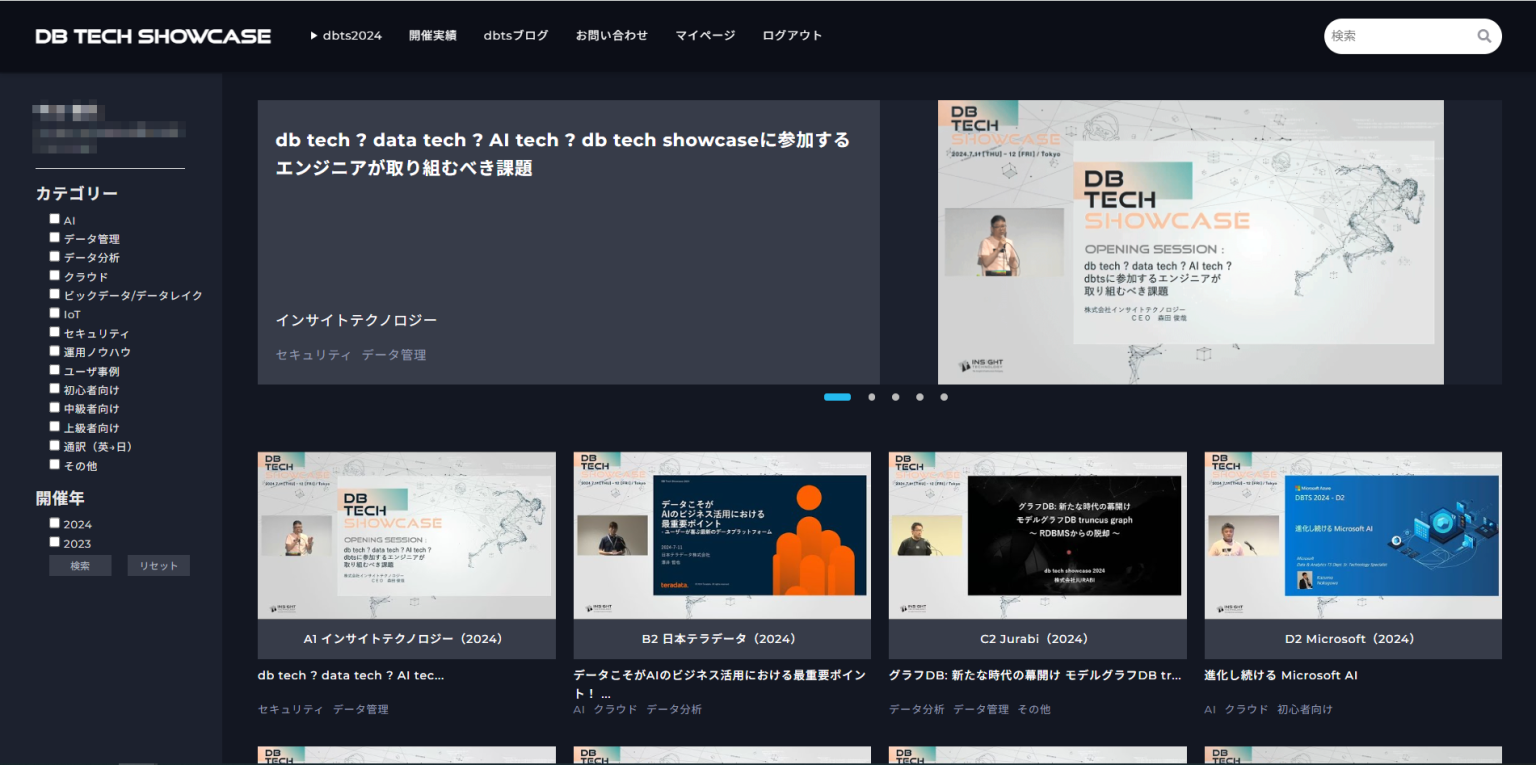Click クラウド tag under B2 card

(x=615, y=709)
